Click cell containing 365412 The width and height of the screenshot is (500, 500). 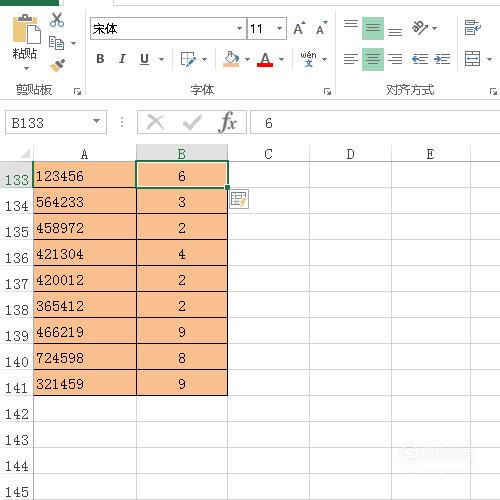point(85,305)
